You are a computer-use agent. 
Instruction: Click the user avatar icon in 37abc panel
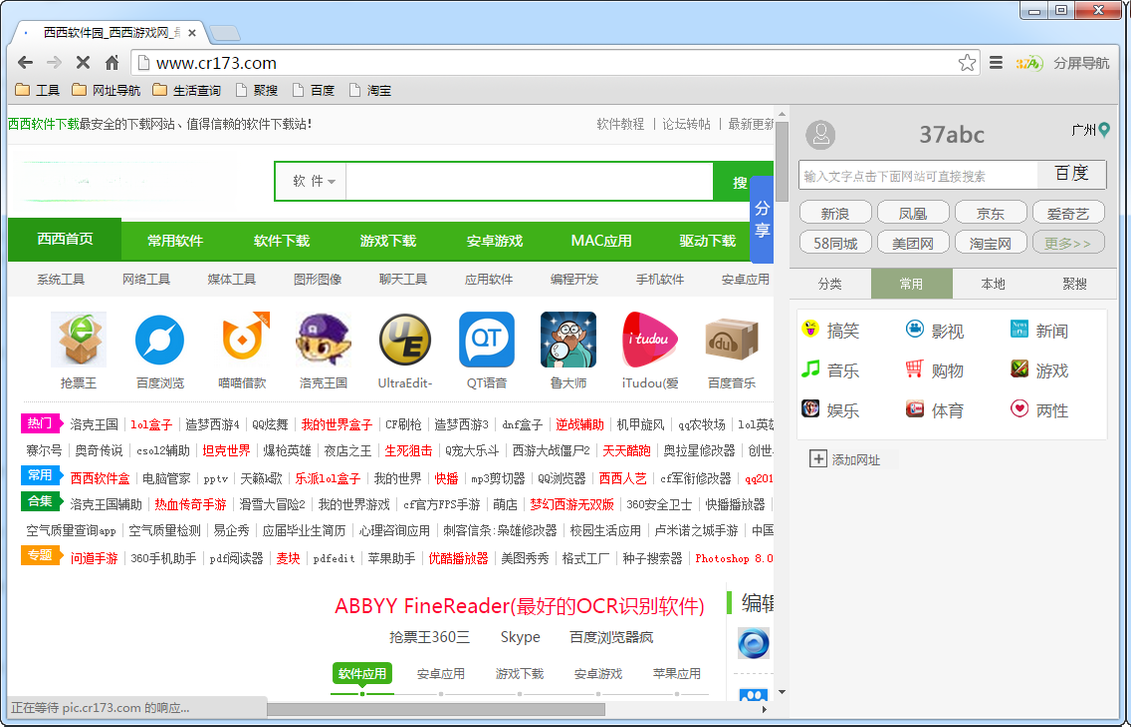(x=820, y=135)
